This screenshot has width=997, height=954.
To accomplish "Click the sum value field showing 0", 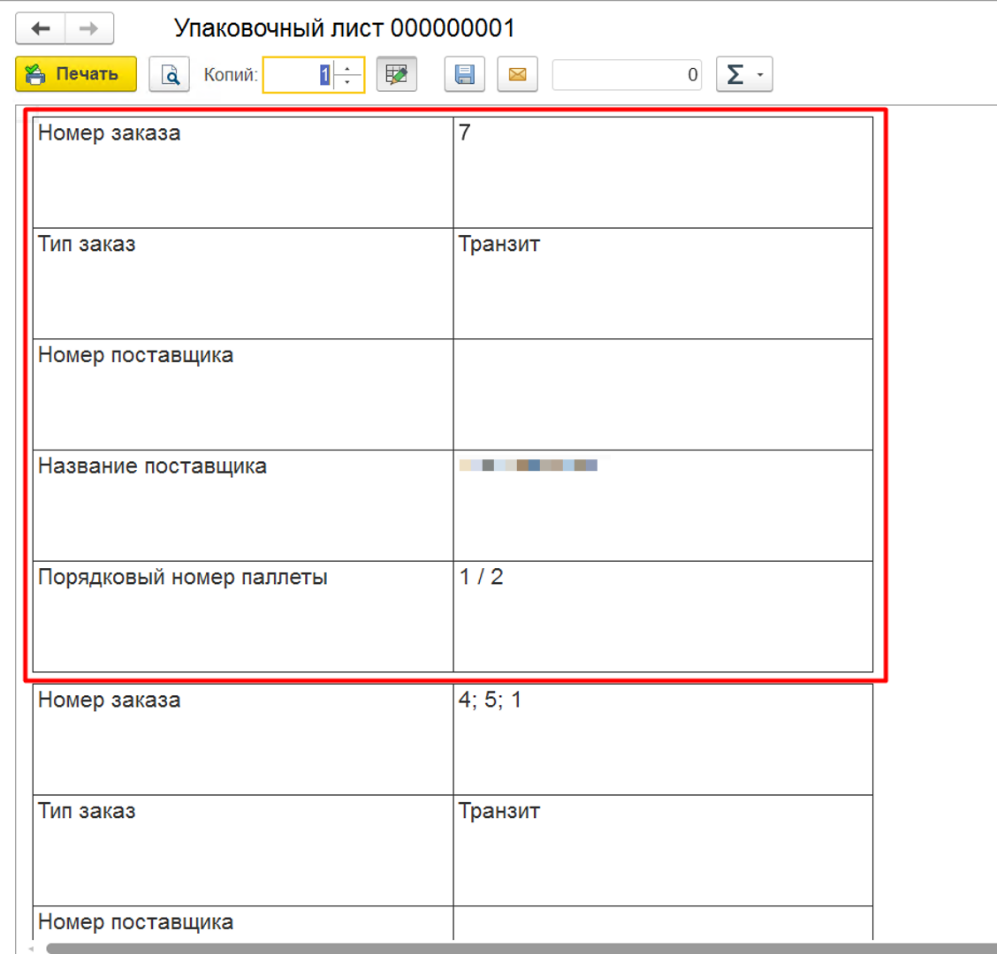I will [627, 74].
